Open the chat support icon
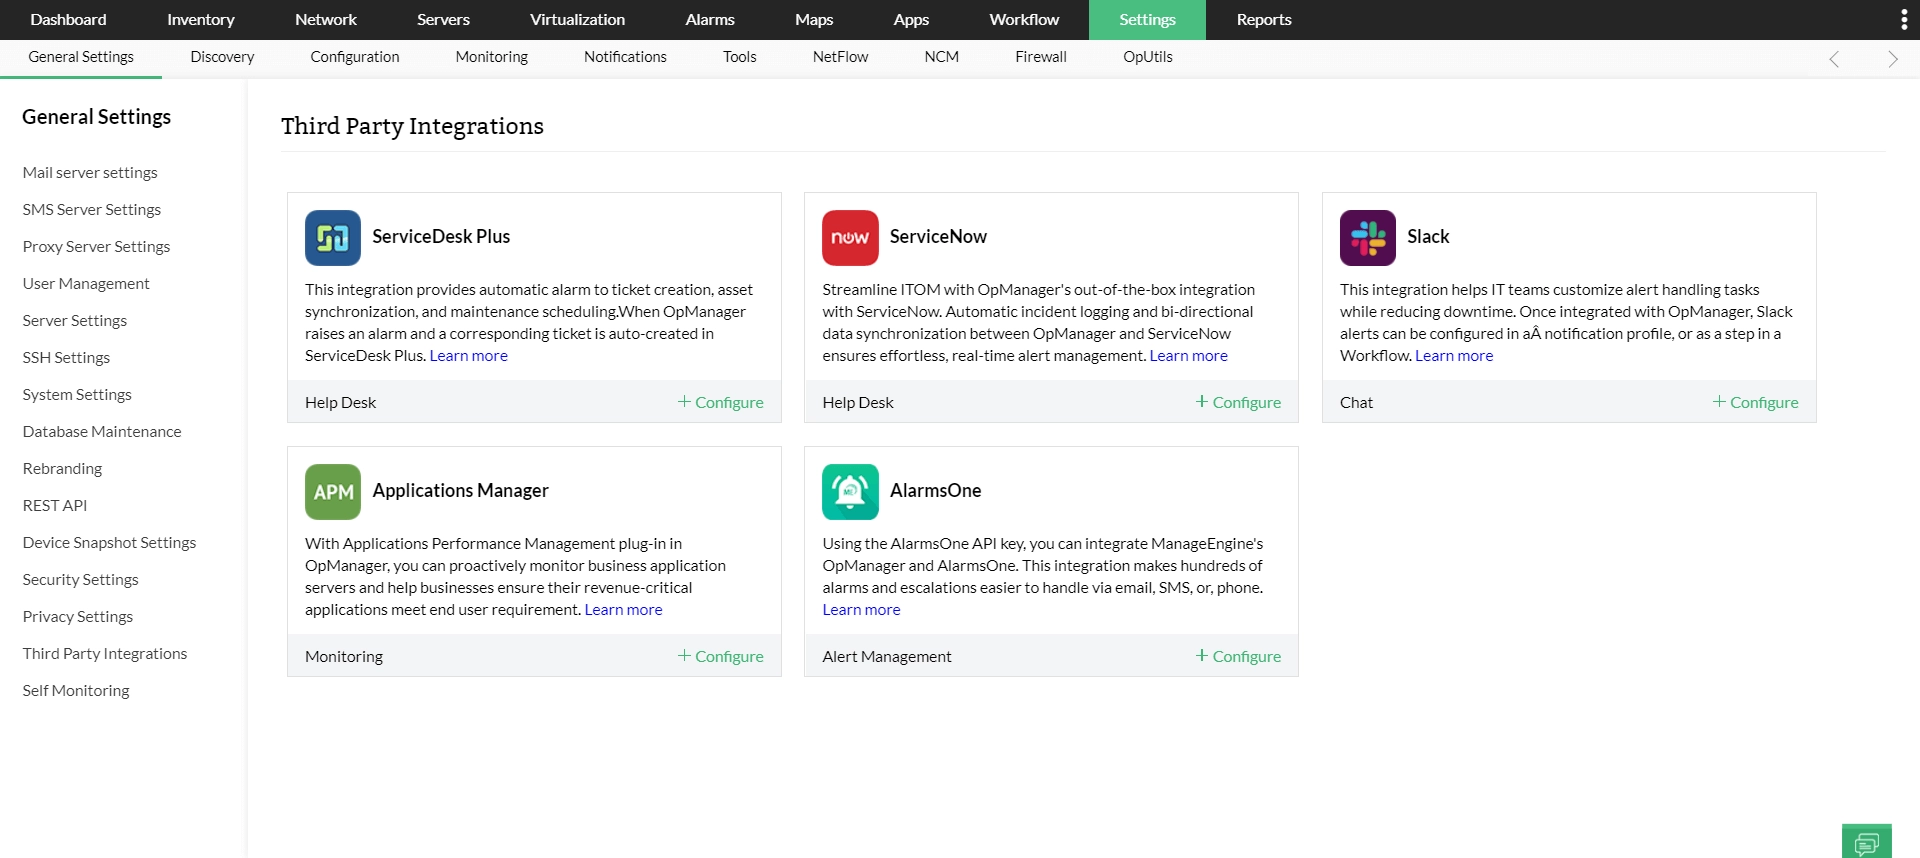This screenshot has width=1920, height=858. point(1866,842)
